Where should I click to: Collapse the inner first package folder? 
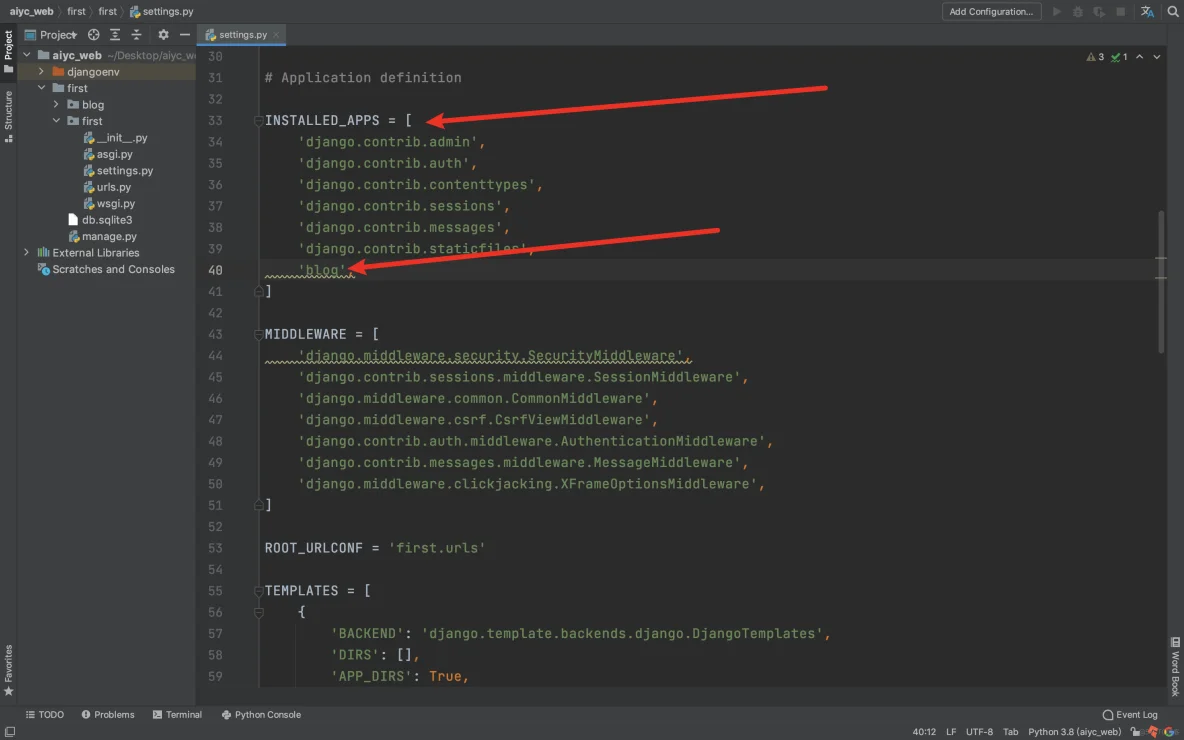57,121
